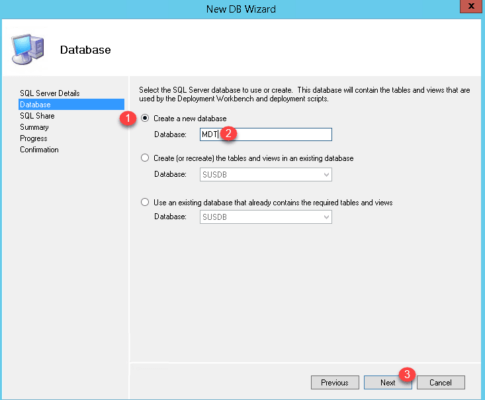Screen dimensions: 485x400
Task: Jump to the Summary step
Action: pos(34,127)
